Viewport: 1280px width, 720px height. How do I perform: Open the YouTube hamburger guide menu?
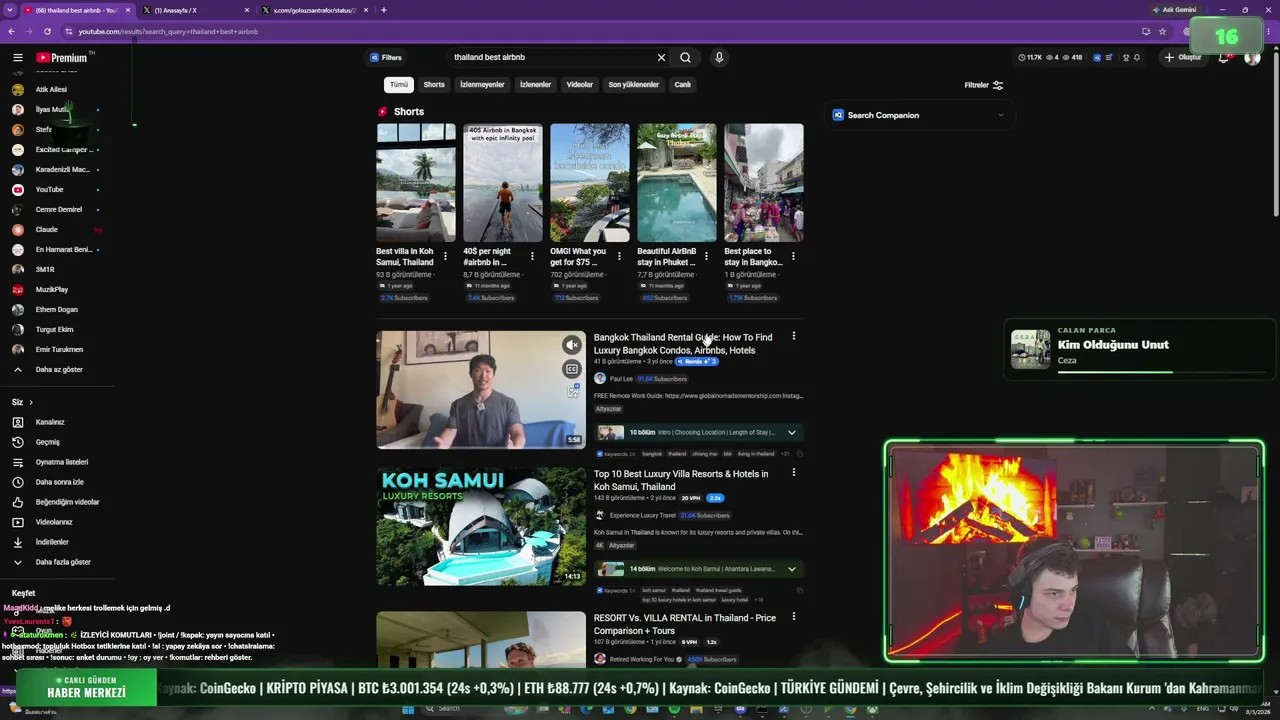(x=18, y=58)
